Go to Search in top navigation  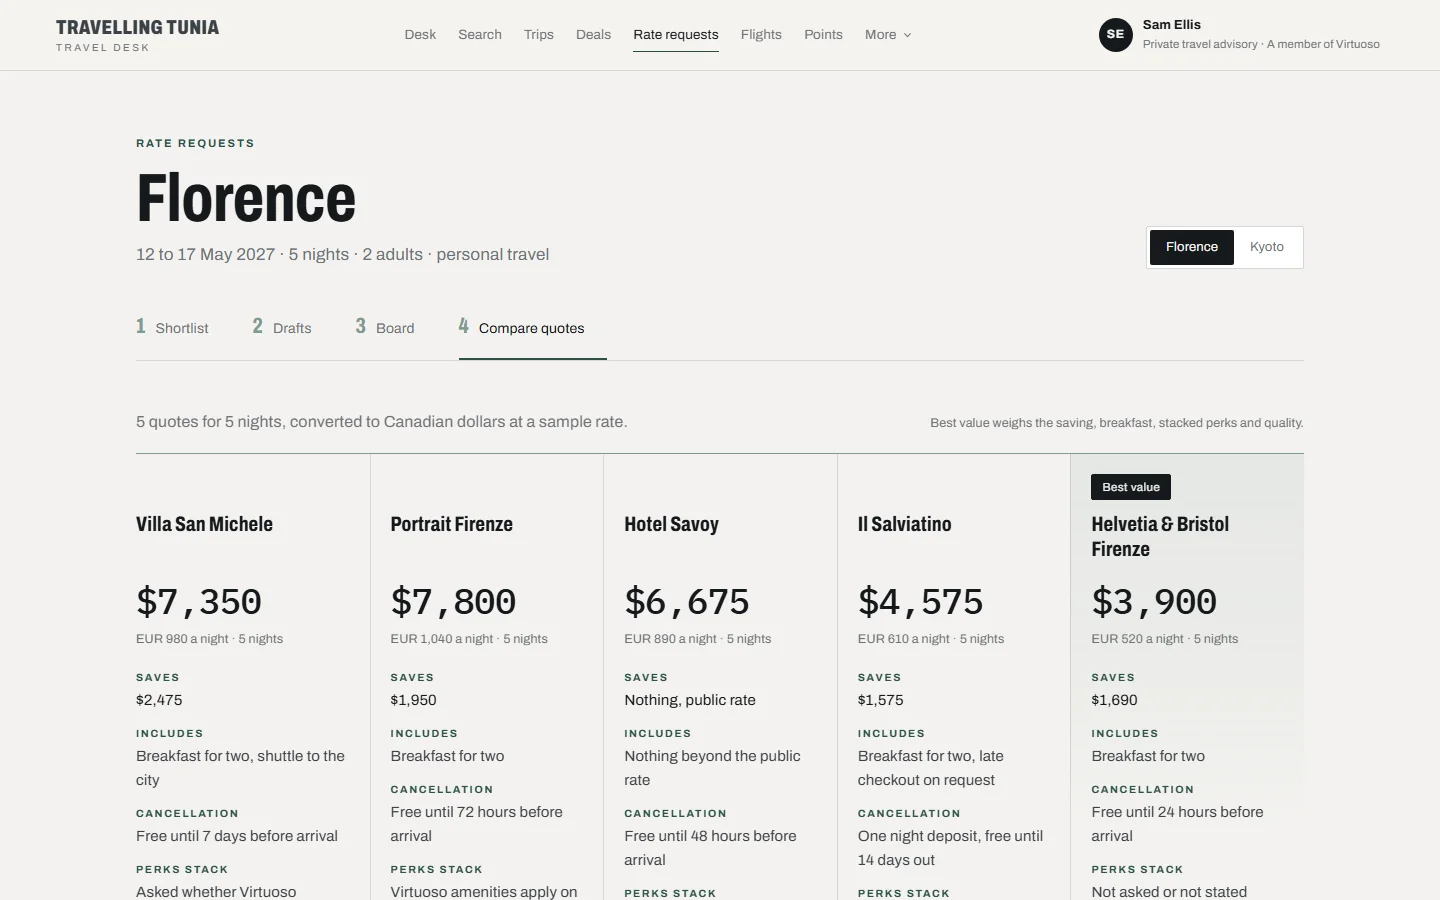pyautogui.click(x=480, y=34)
